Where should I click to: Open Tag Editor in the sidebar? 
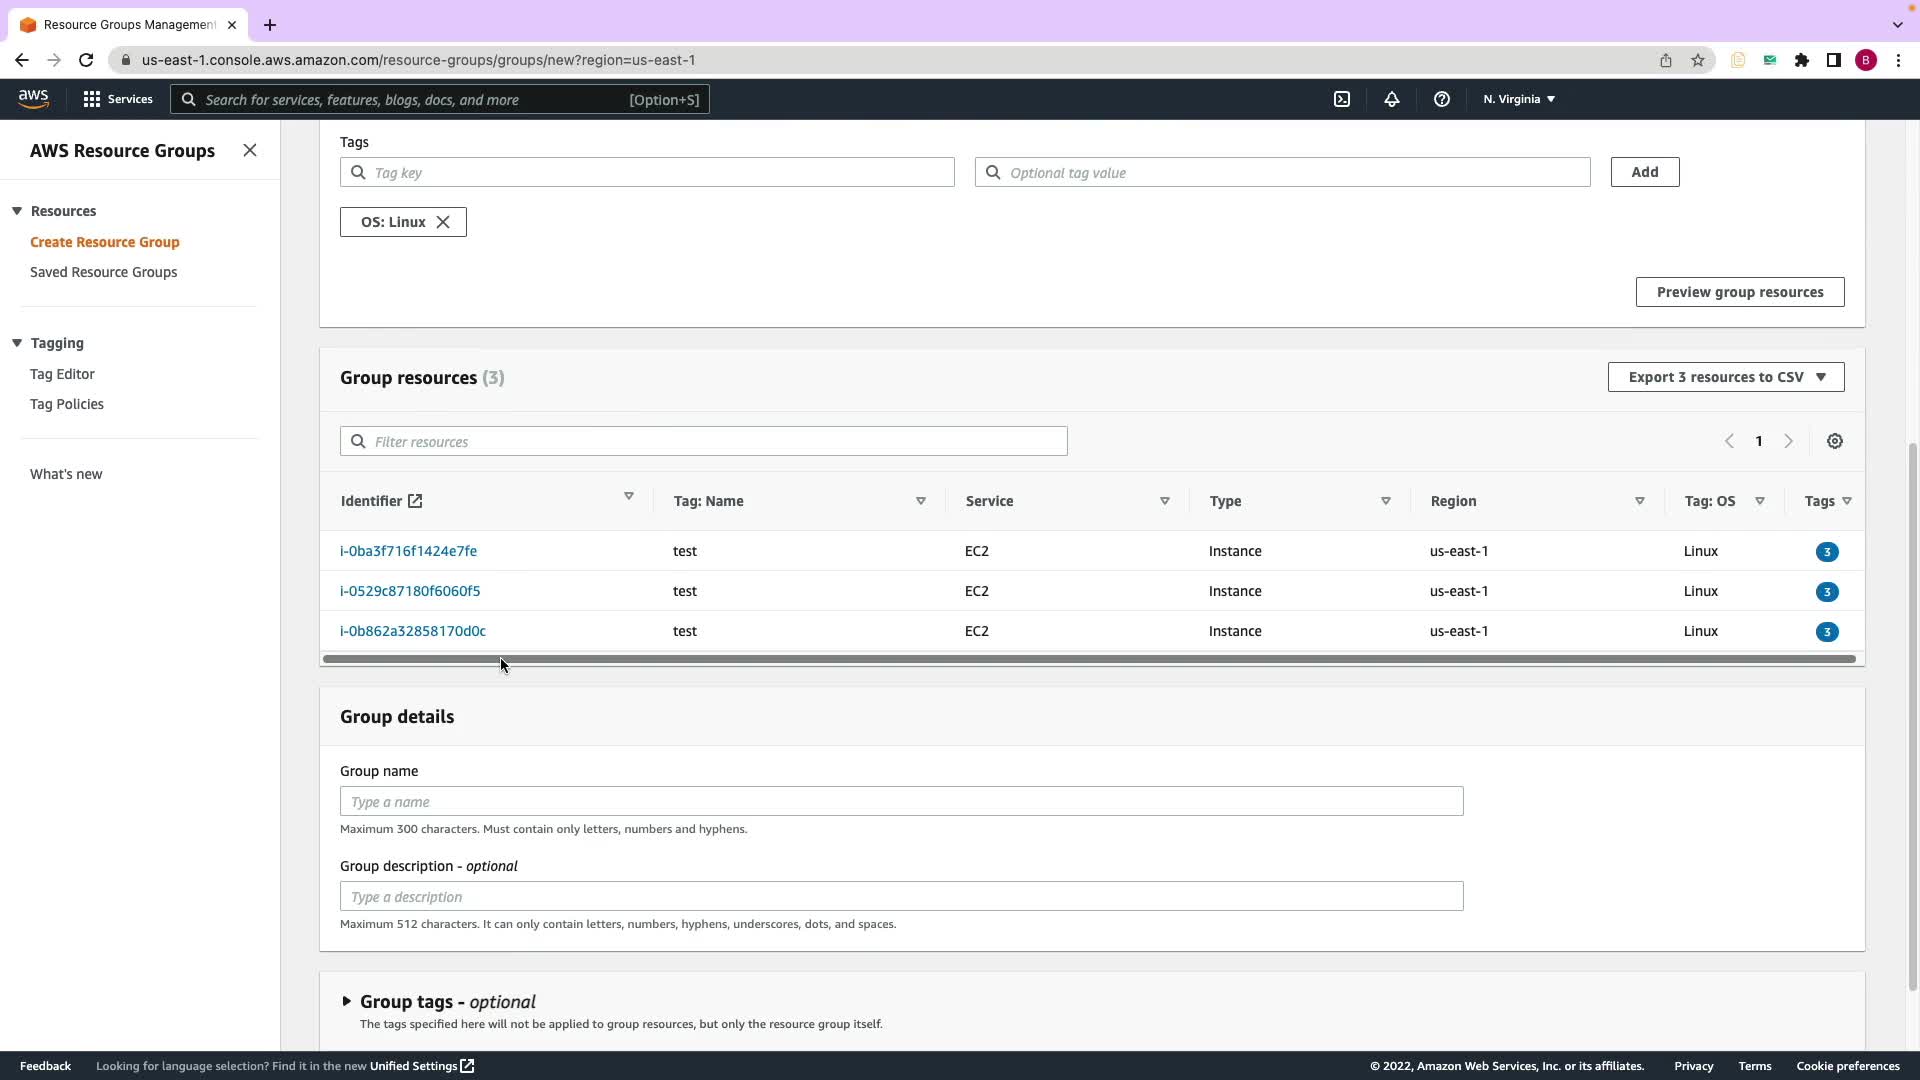62,374
